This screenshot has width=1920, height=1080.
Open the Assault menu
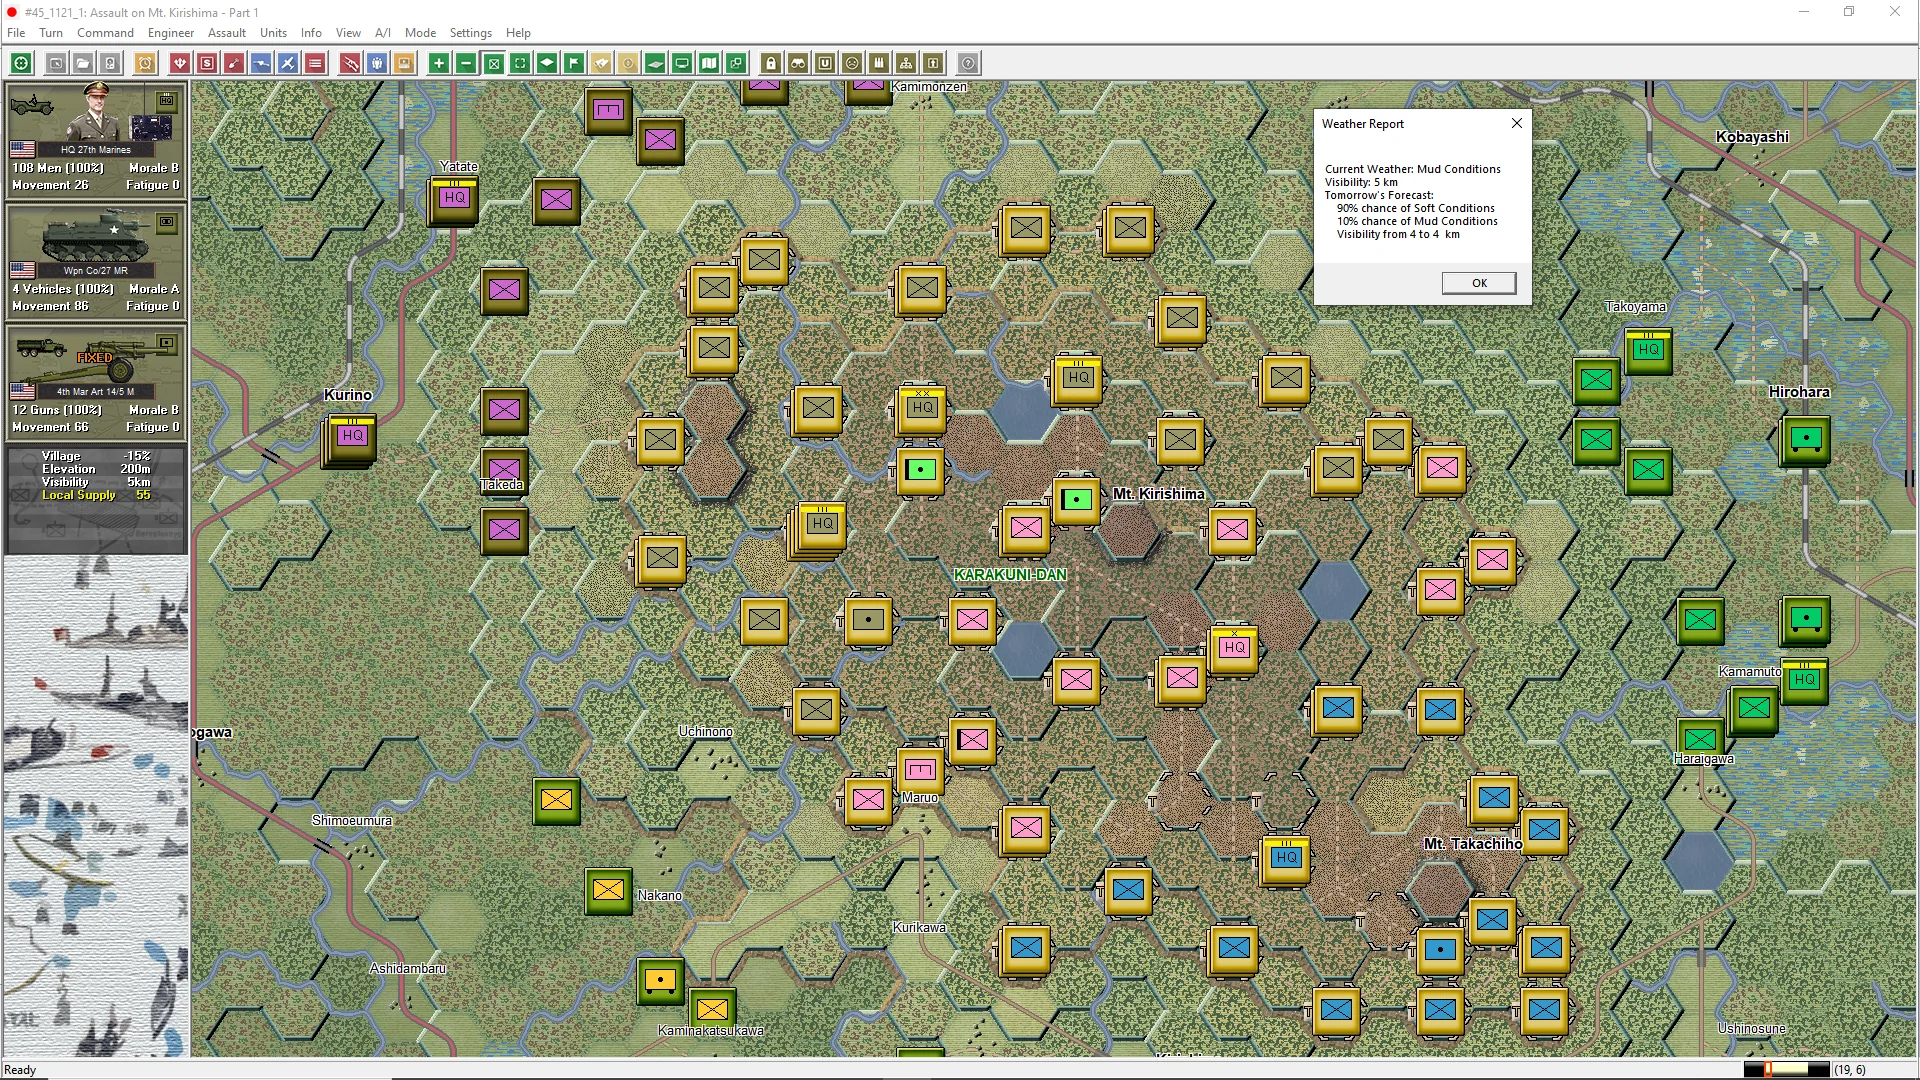tap(227, 33)
